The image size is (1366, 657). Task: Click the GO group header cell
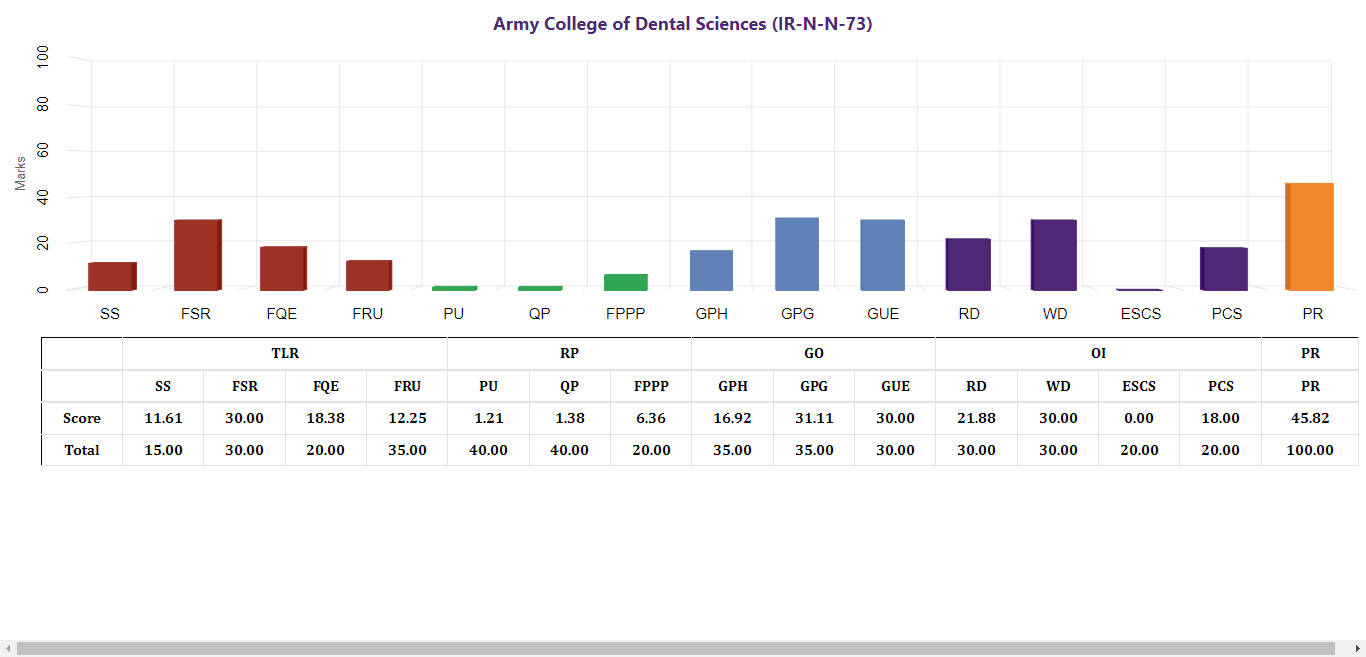pos(814,353)
